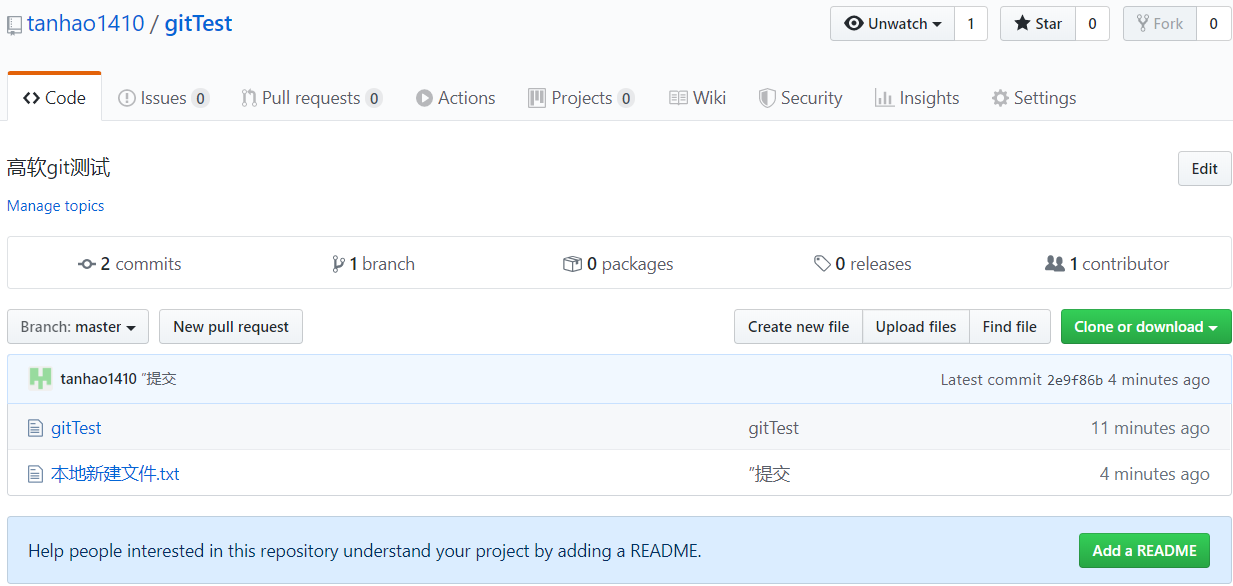This screenshot has height=586, width=1233.
Task: Click the Add a README button
Action: click(x=1144, y=551)
